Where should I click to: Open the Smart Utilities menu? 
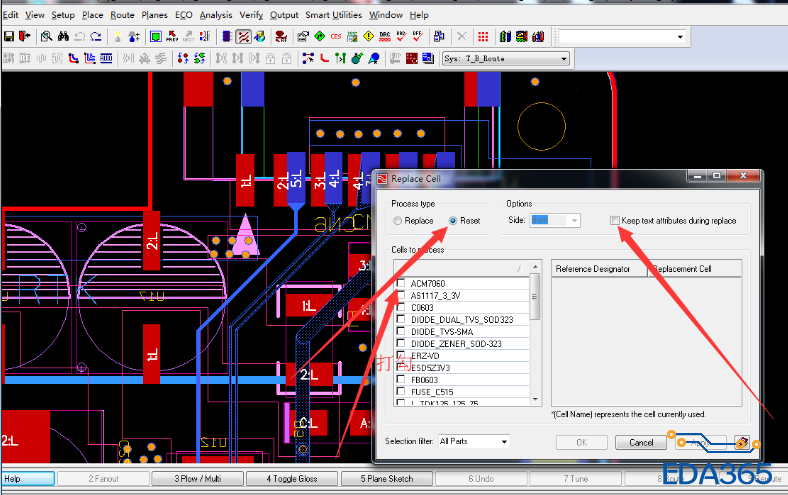(x=333, y=15)
